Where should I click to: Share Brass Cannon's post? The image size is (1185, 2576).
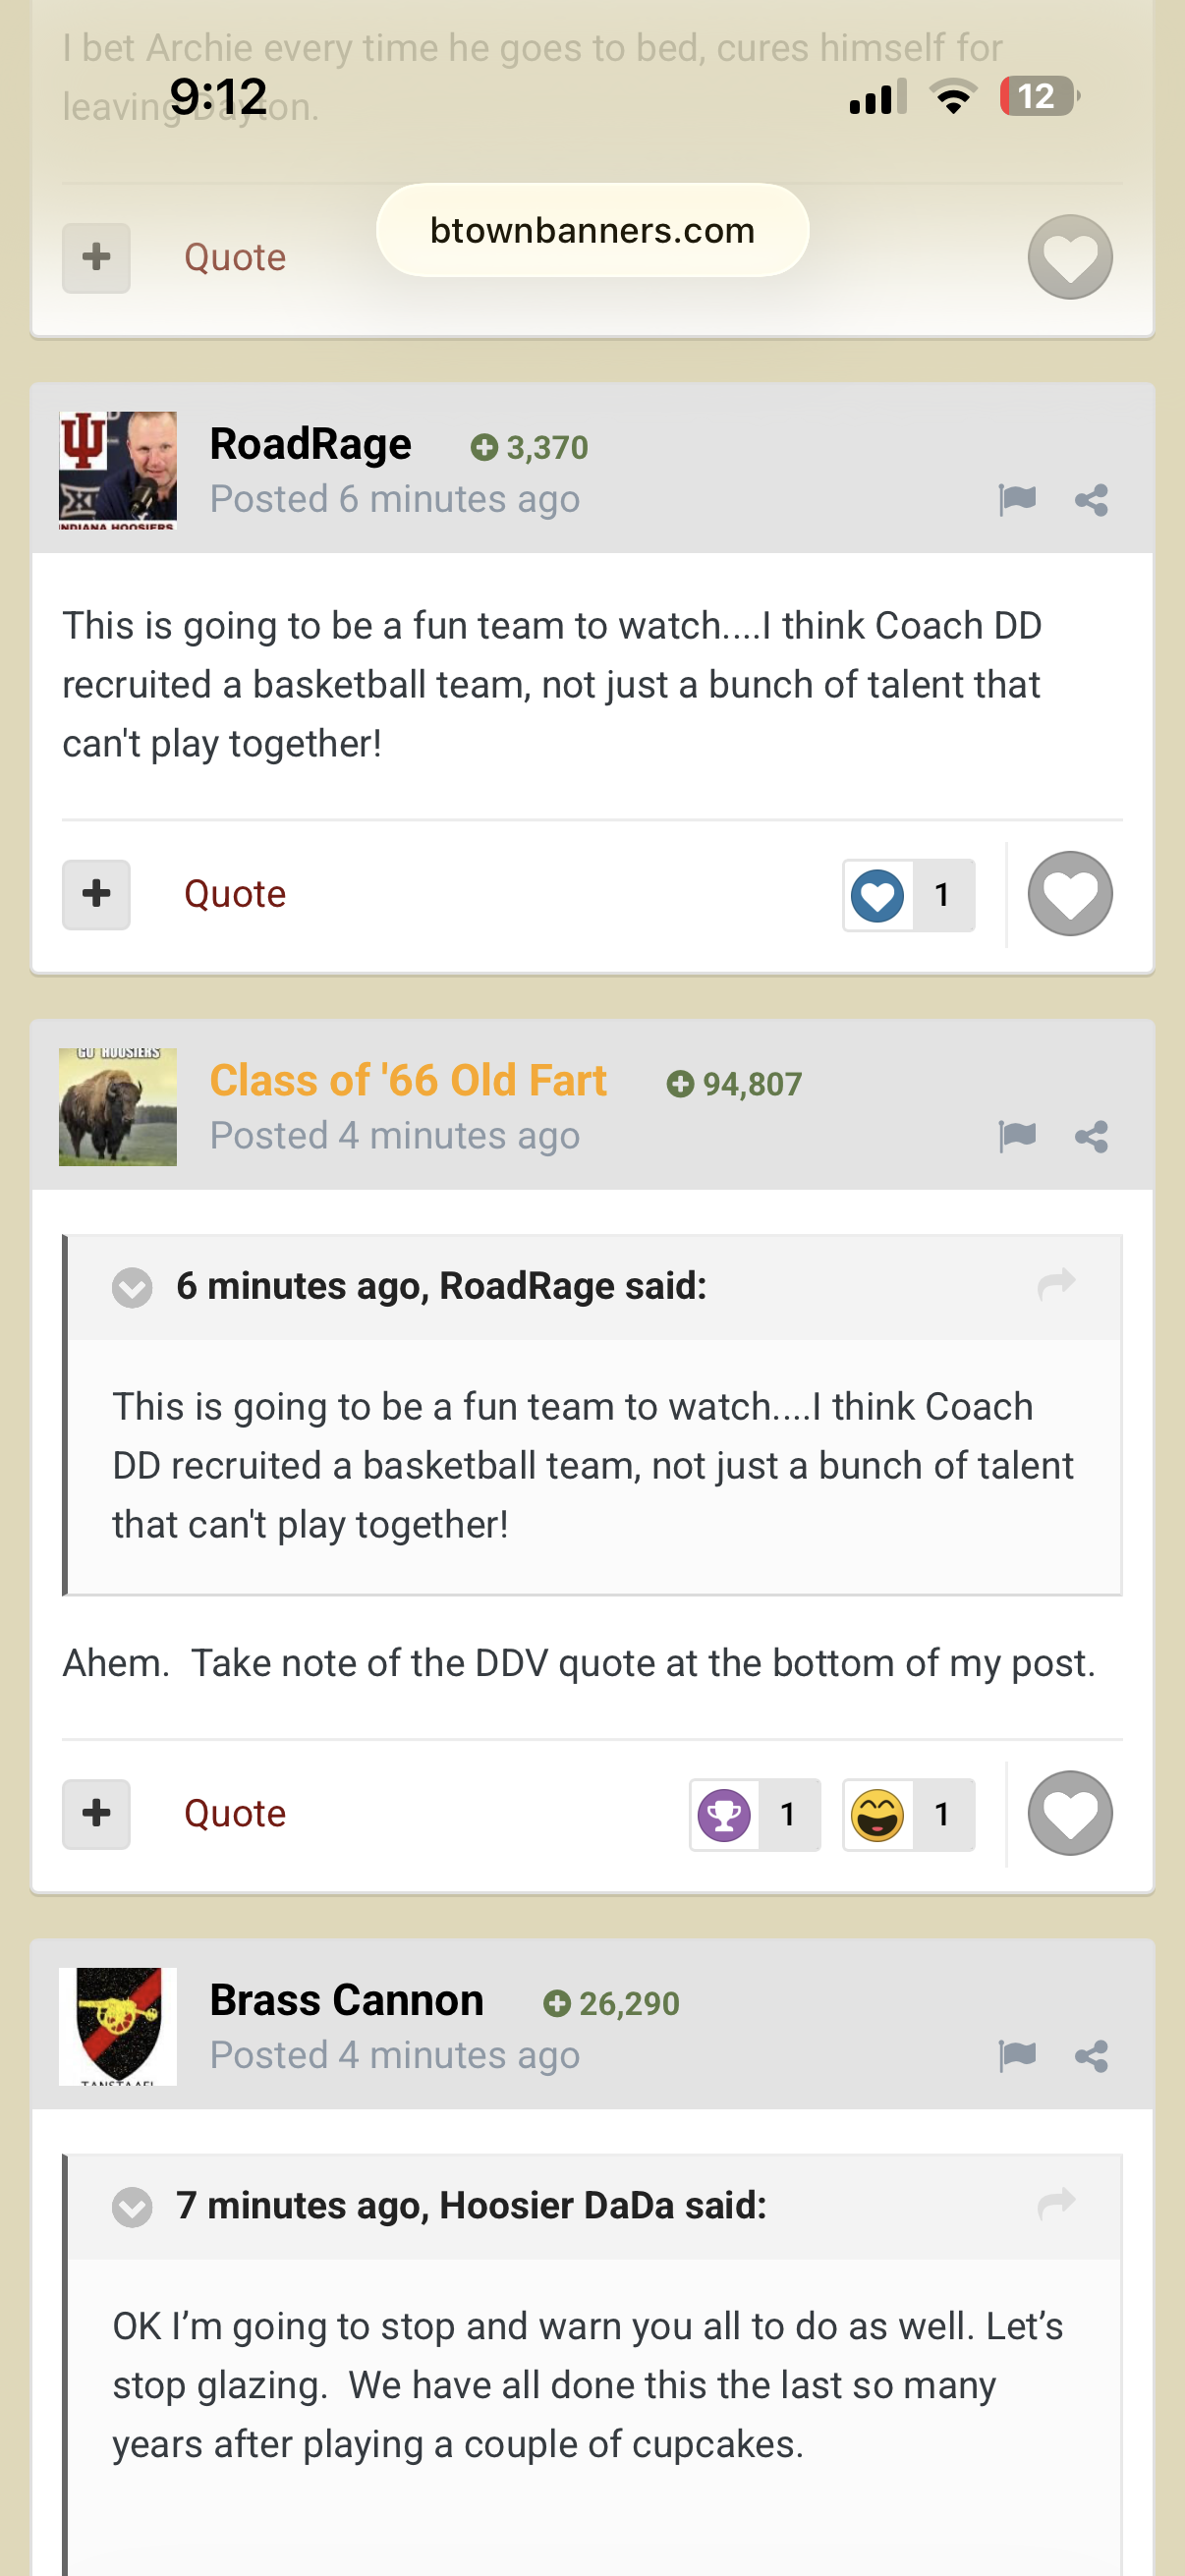1091,2056
